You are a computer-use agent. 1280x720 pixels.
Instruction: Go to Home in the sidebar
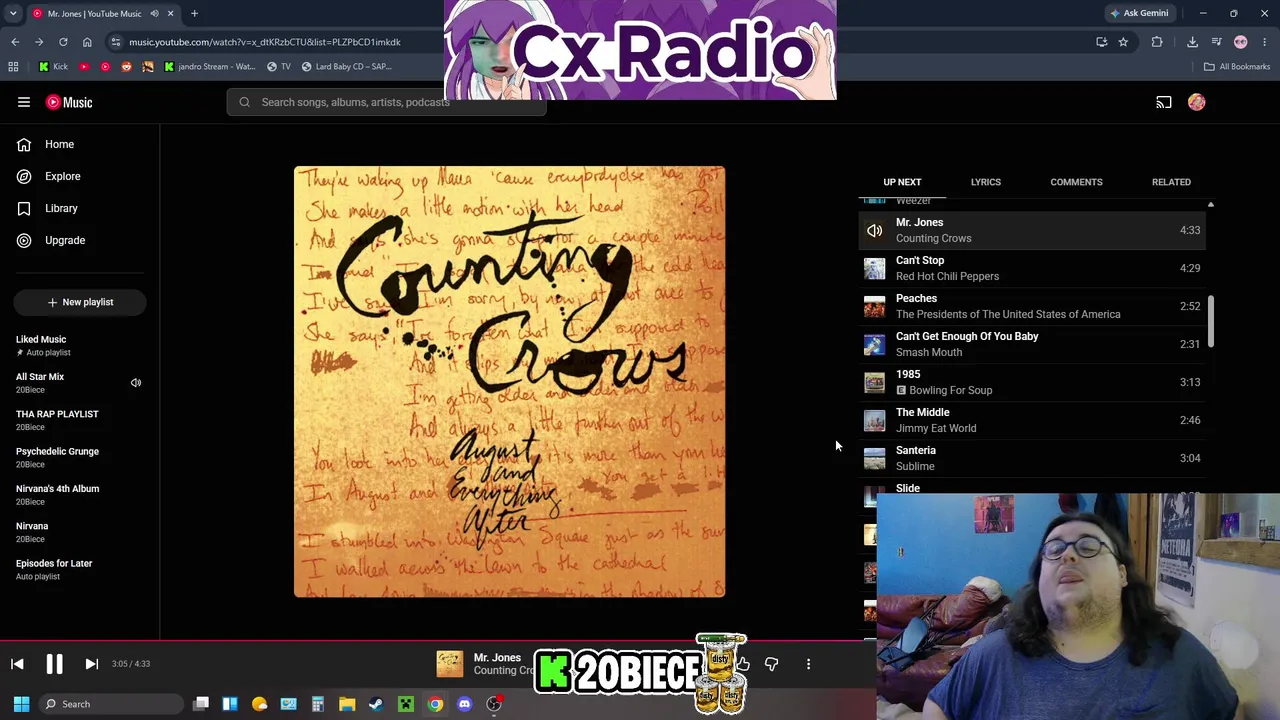tap(80, 144)
